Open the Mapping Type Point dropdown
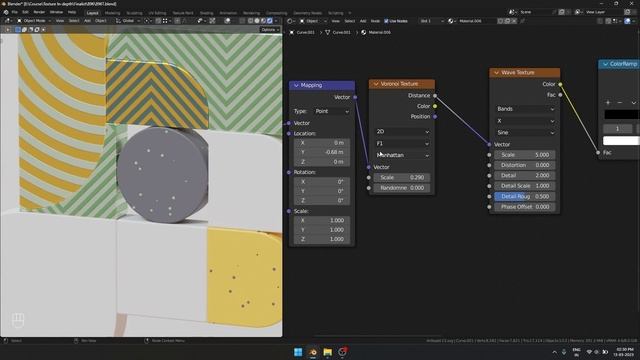This screenshot has width=640, height=360. pyautogui.click(x=332, y=111)
